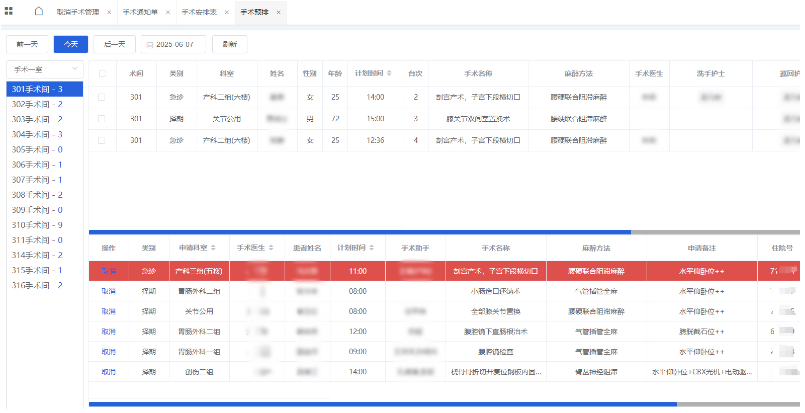
Task: Select room 301手术间 in the list
Action: pos(45,89)
